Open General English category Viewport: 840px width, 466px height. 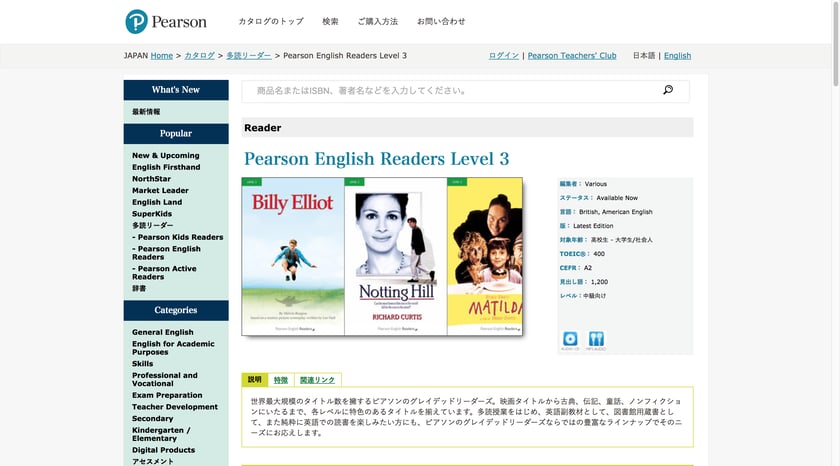[163, 332]
